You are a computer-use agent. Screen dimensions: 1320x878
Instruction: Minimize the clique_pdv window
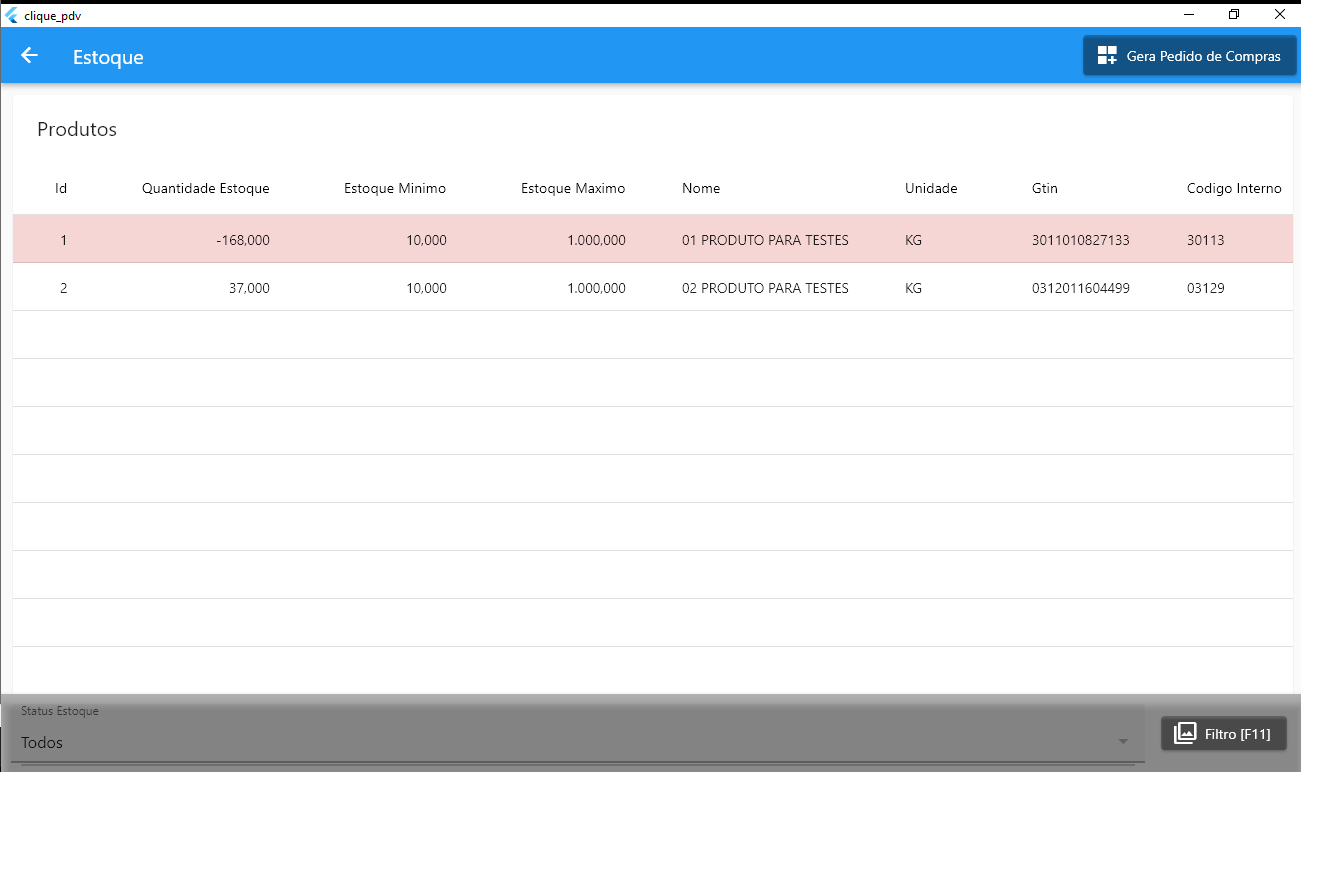1189,15
